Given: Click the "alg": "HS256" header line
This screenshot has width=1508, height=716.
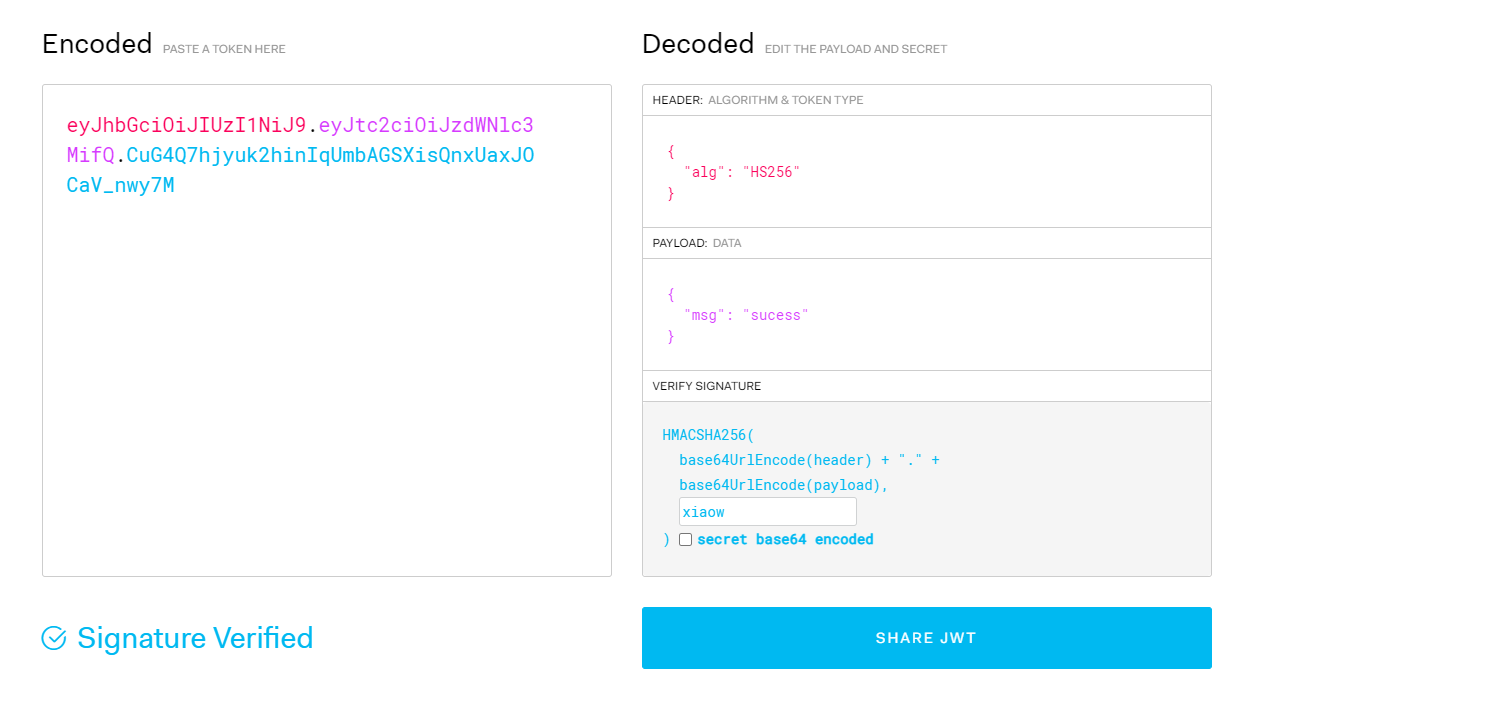Looking at the screenshot, I should pos(742,172).
